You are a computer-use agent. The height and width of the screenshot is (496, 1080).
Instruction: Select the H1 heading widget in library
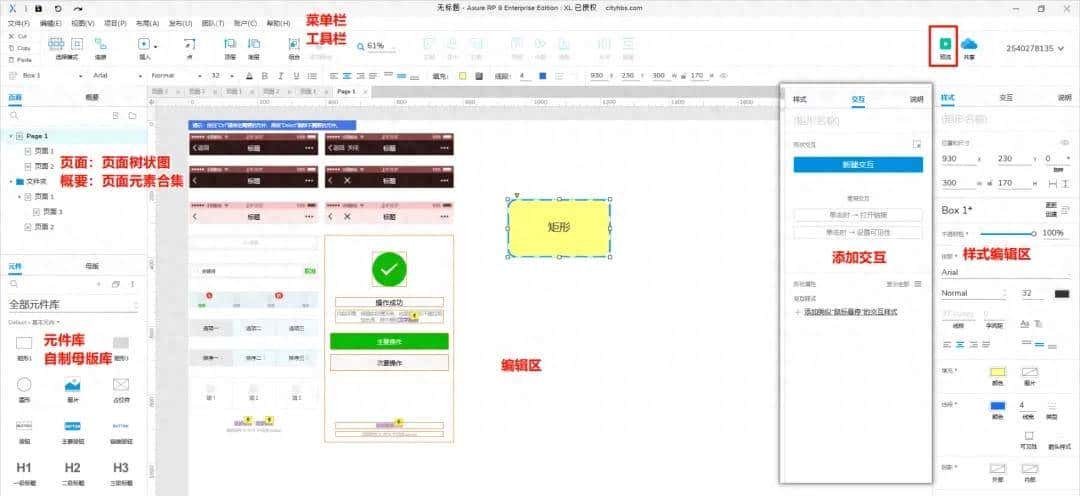pyautogui.click(x=24, y=472)
